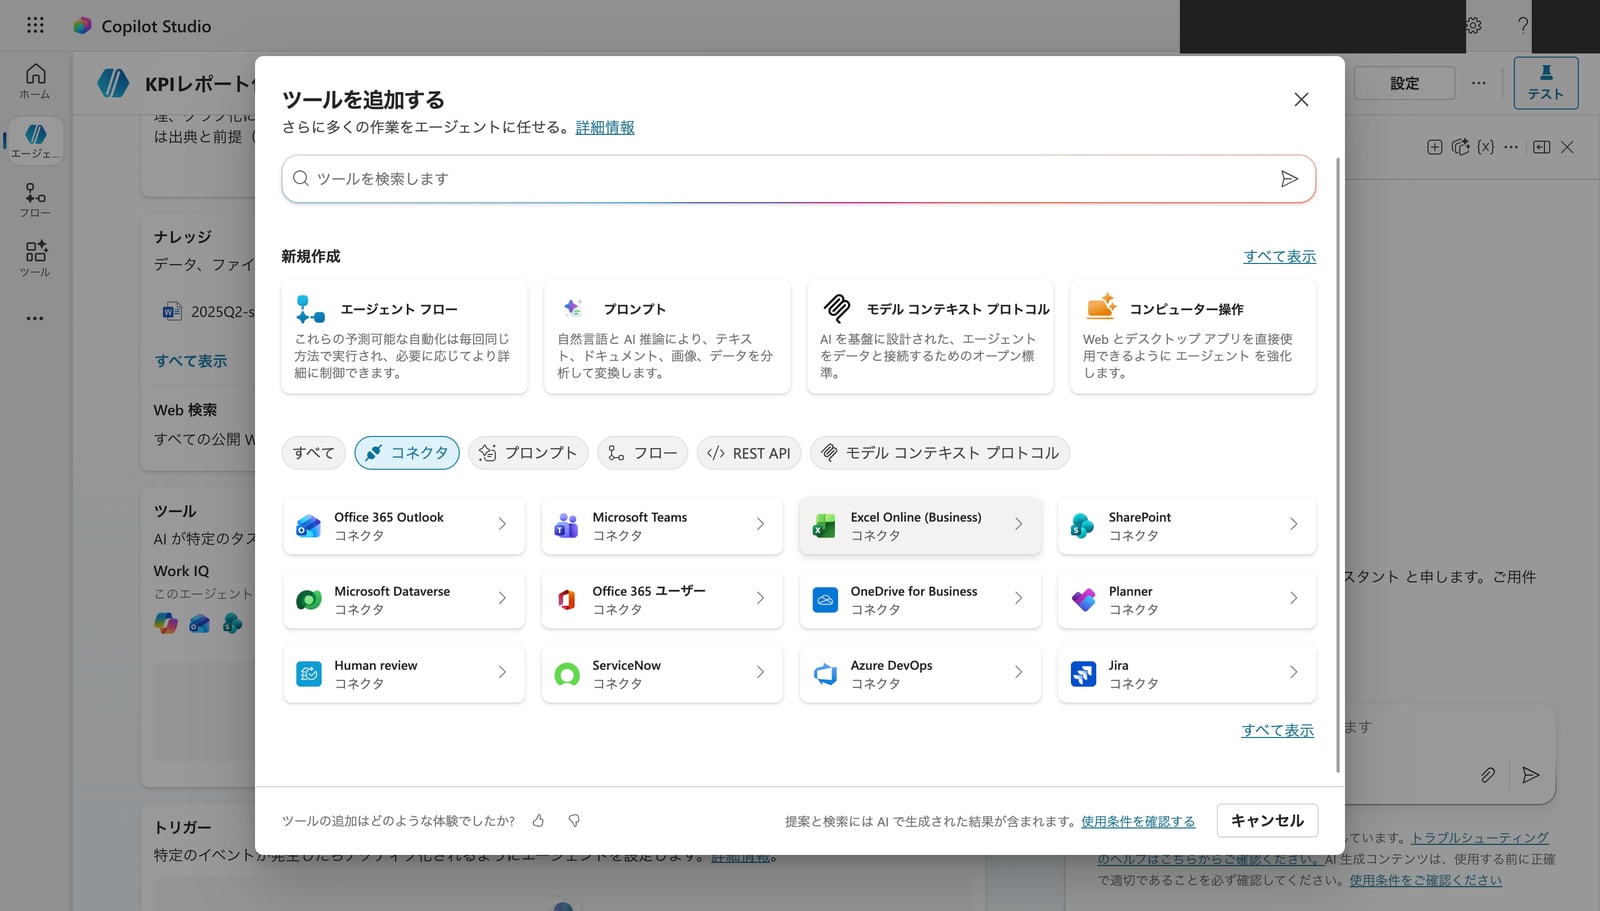1600x911 pixels.
Task: Click the dialog vertical scrollbar
Action: pos(1338,465)
